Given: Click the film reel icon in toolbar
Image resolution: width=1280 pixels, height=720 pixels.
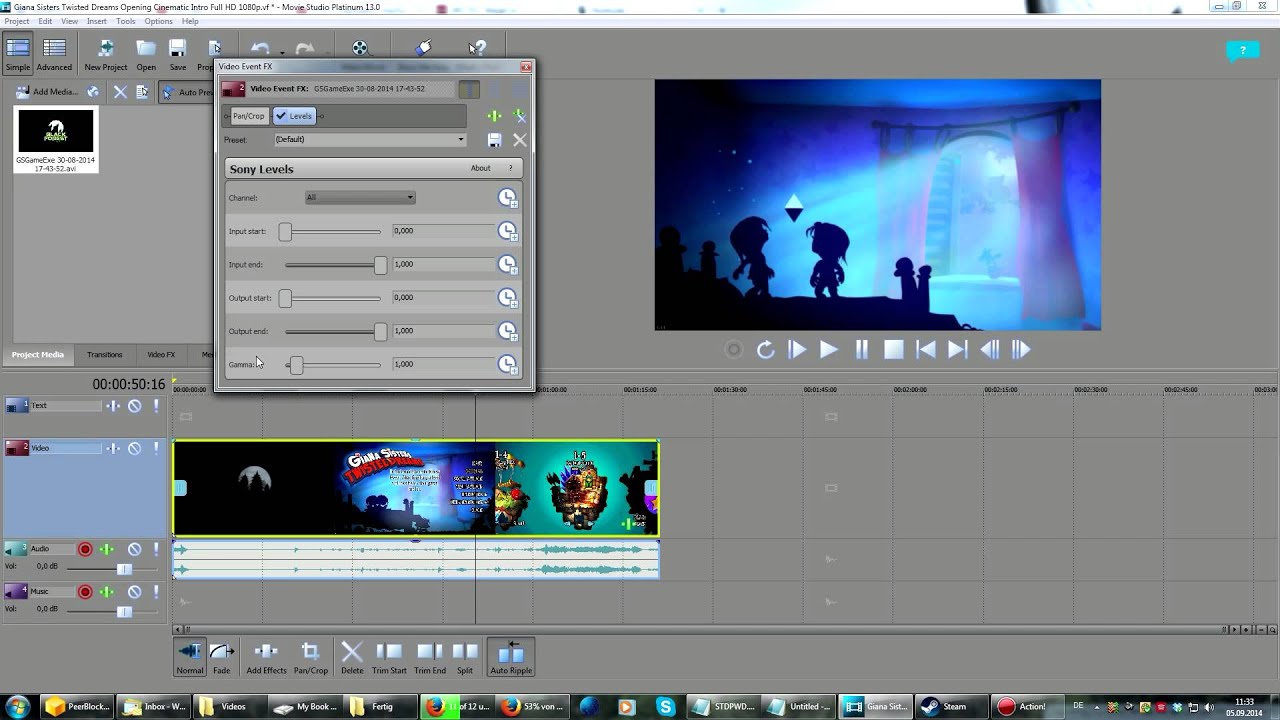Looking at the screenshot, I should click(360, 48).
